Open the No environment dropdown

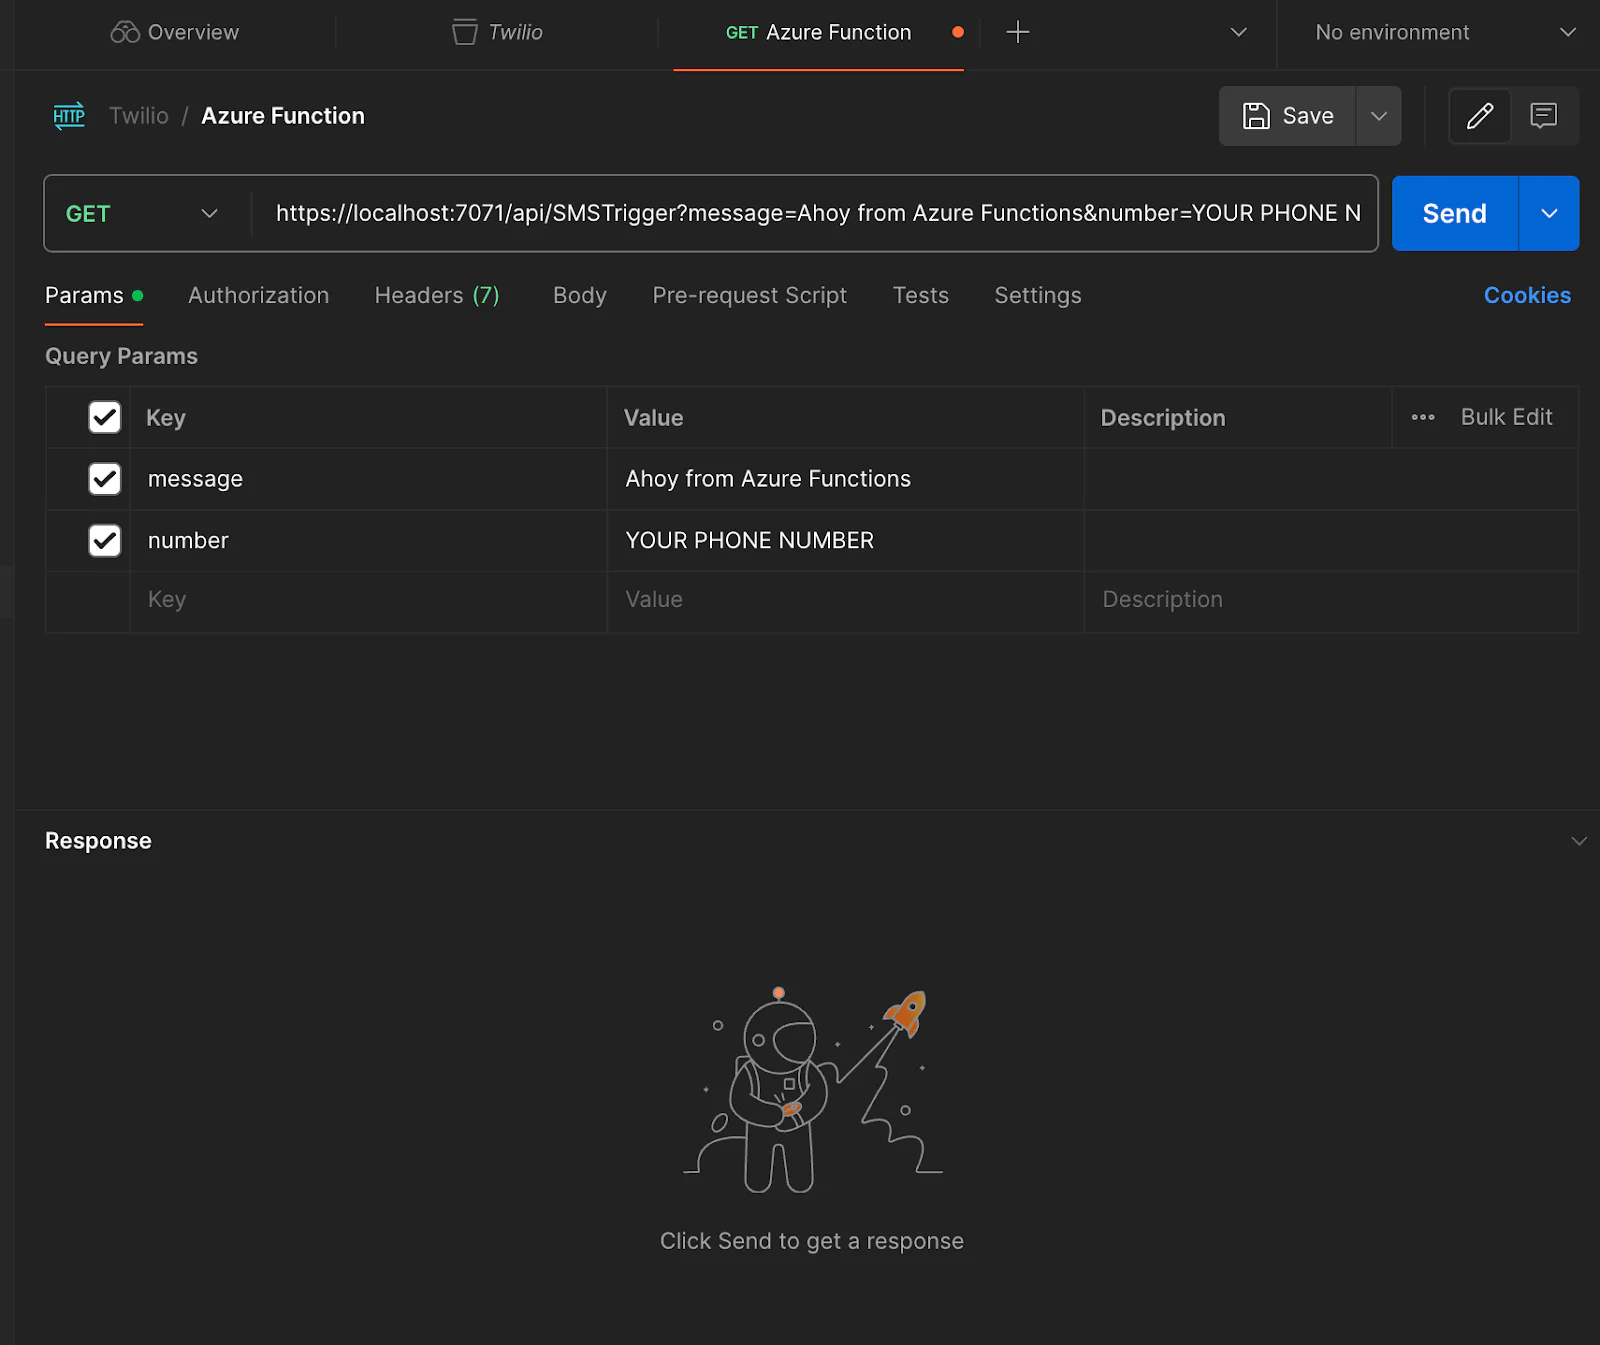point(1445,32)
